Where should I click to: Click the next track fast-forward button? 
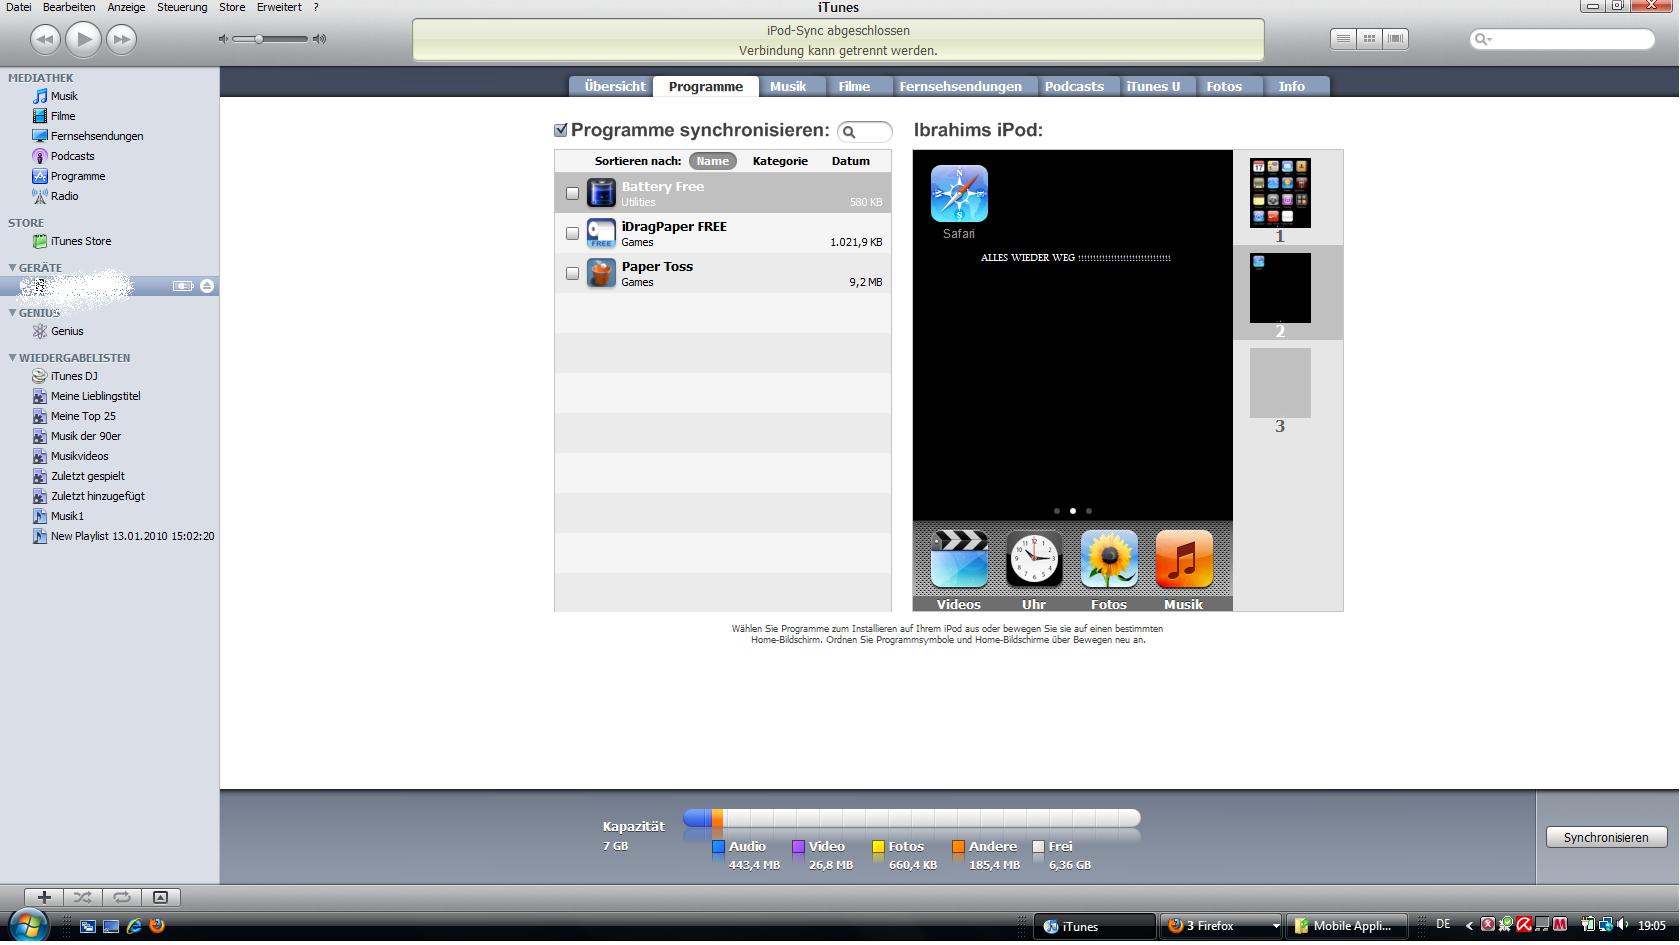point(121,39)
